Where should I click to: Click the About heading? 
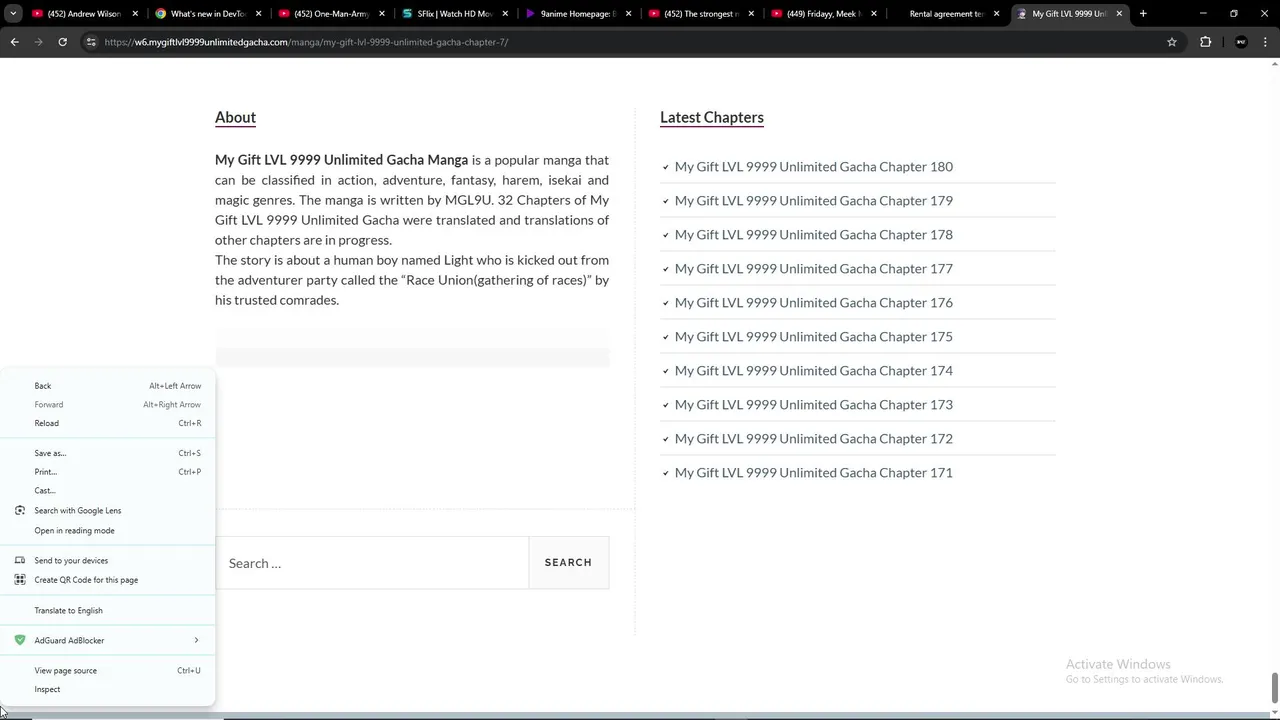235,117
